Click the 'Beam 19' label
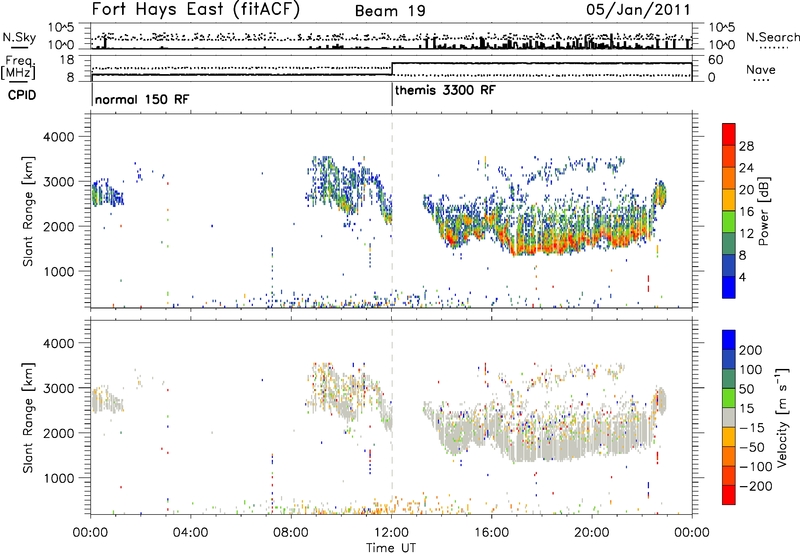The width and height of the screenshot is (800, 554). point(390,11)
